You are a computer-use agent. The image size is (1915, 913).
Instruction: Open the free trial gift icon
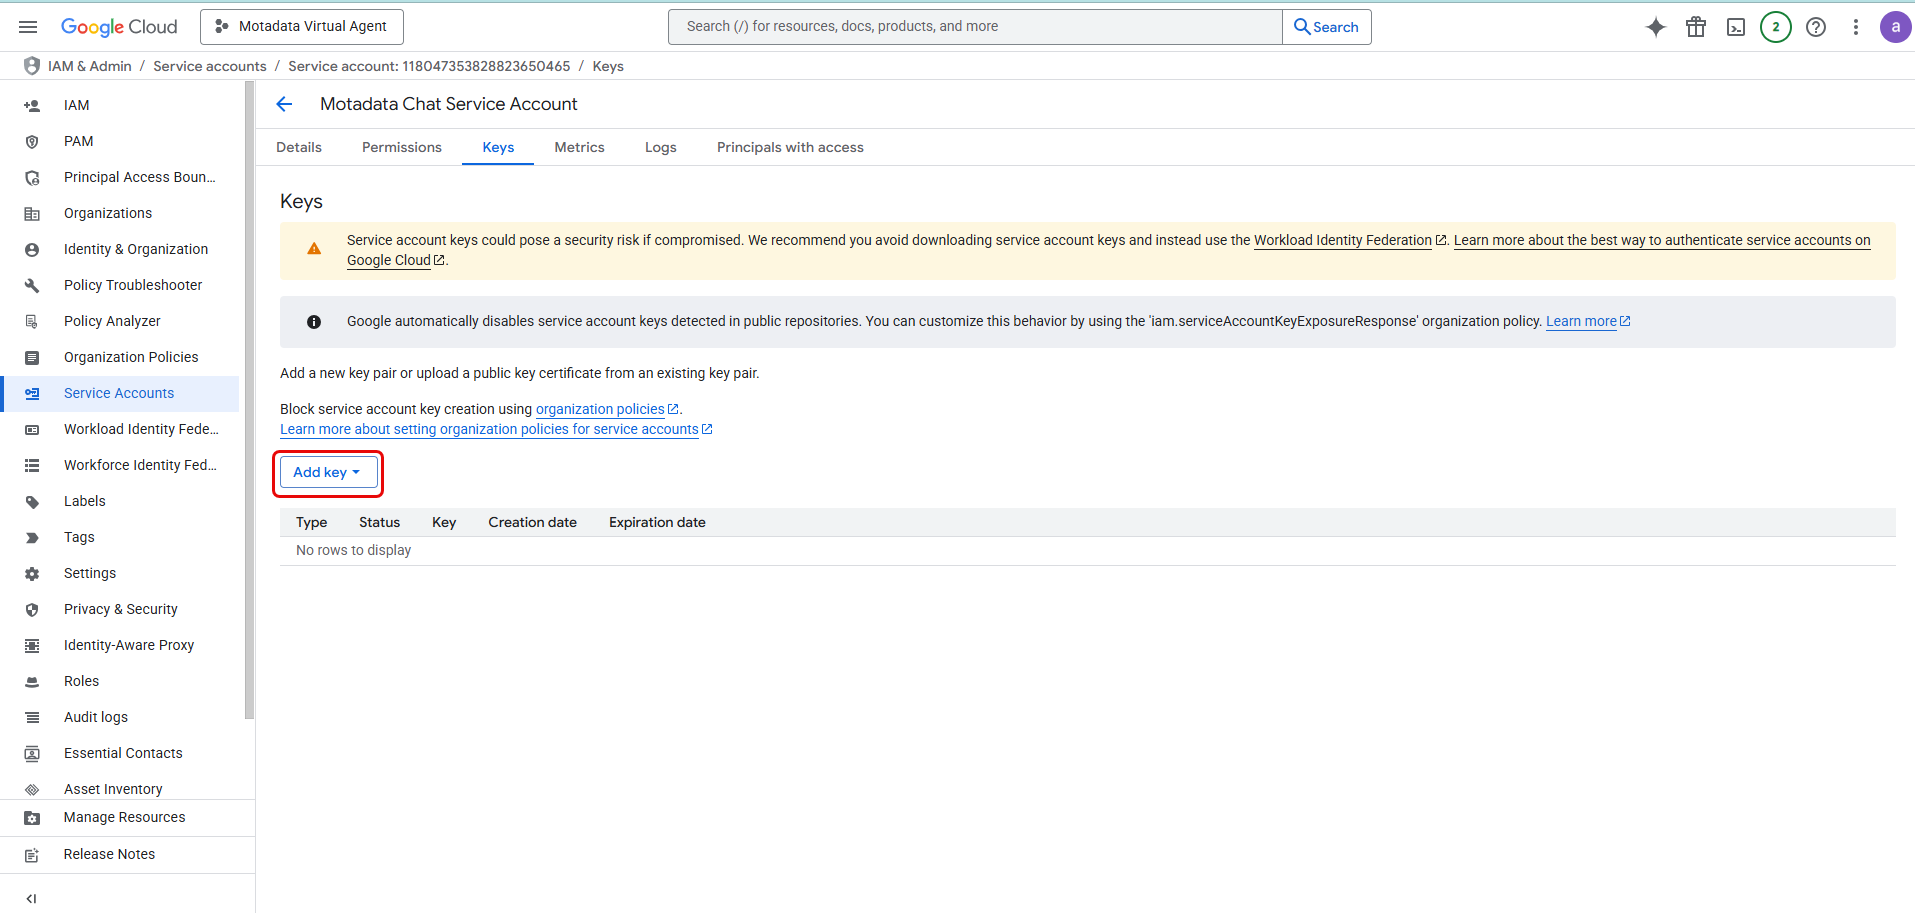[x=1696, y=27]
